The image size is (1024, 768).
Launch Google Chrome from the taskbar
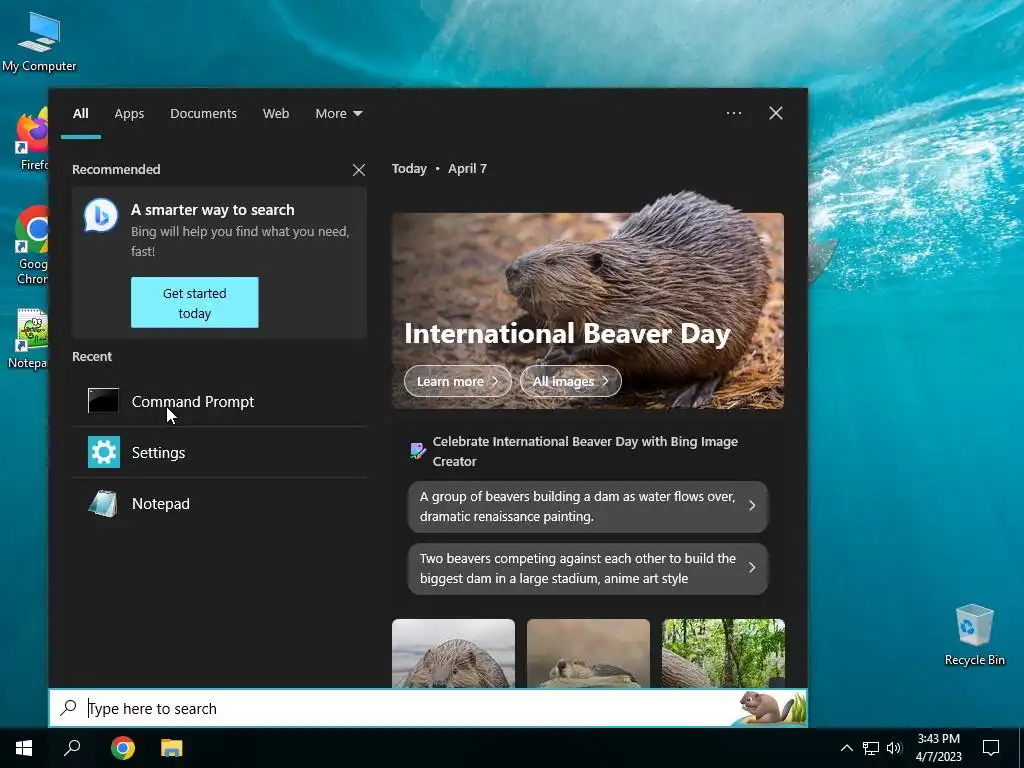click(x=123, y=748)
